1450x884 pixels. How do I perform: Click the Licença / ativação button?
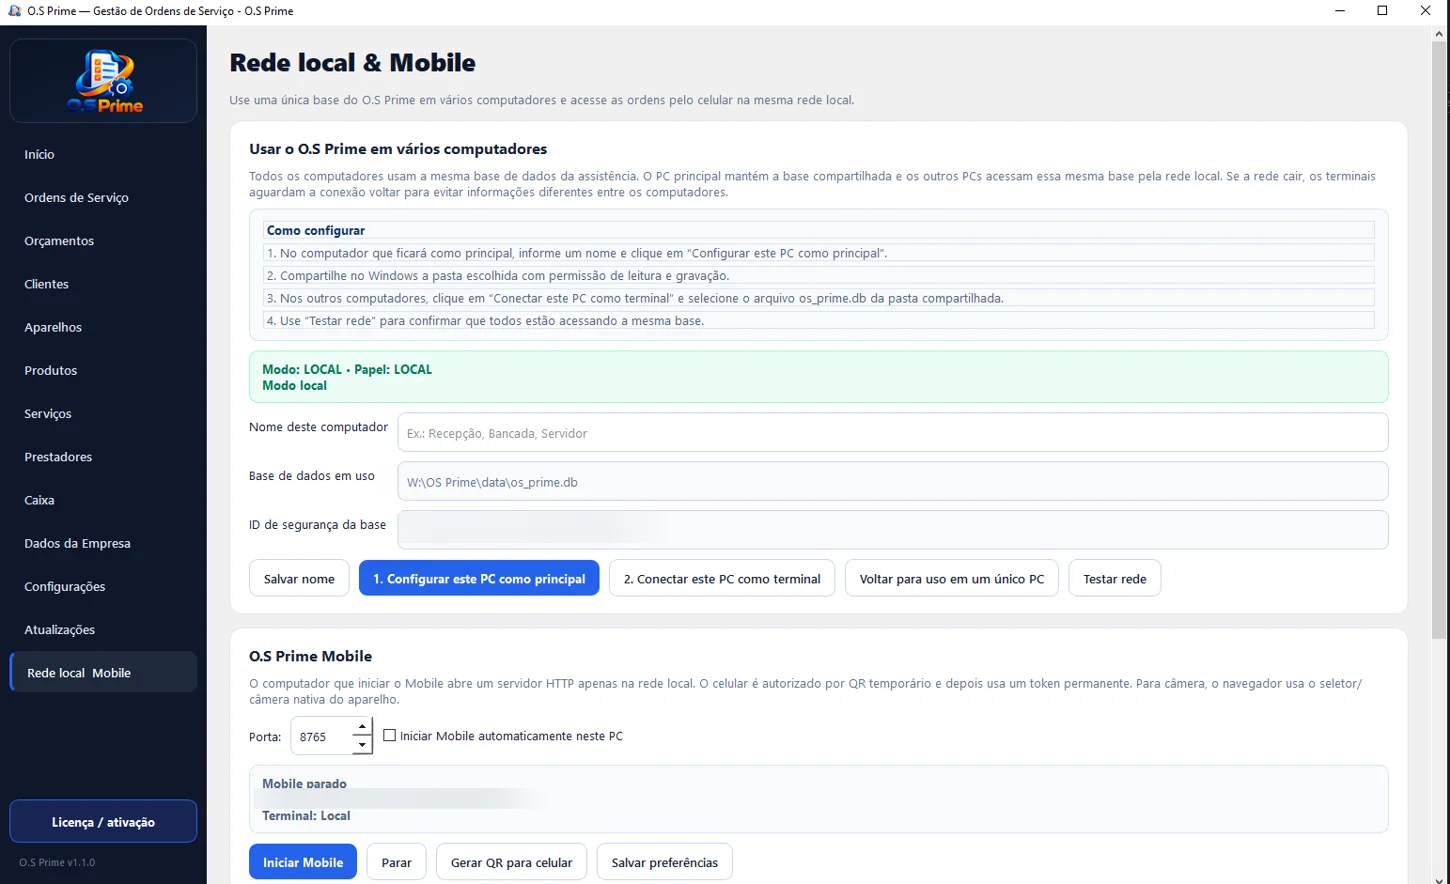[103, 822]
